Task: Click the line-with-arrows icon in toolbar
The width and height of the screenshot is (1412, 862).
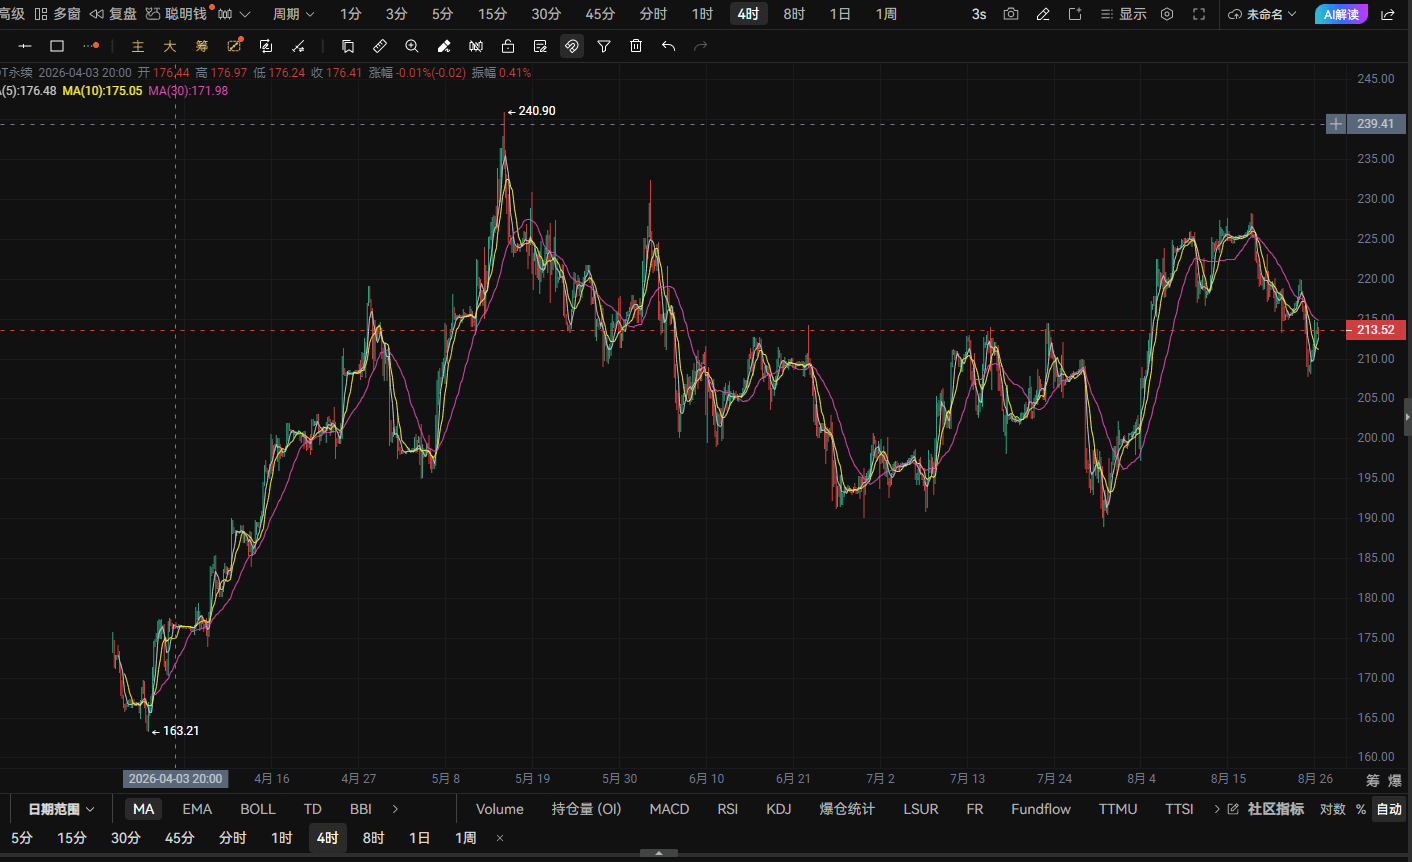Action: pyautogui.click(x=298, y=46)
